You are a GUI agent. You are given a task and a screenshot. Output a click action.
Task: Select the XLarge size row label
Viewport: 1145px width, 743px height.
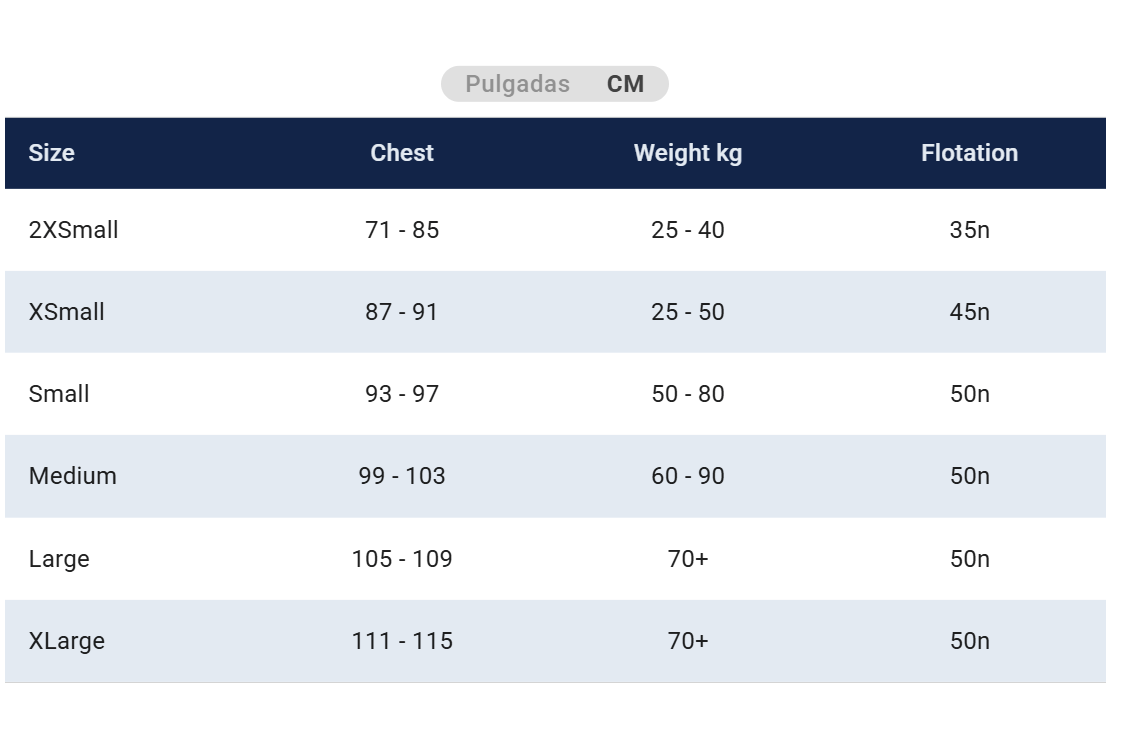(66, 641)
